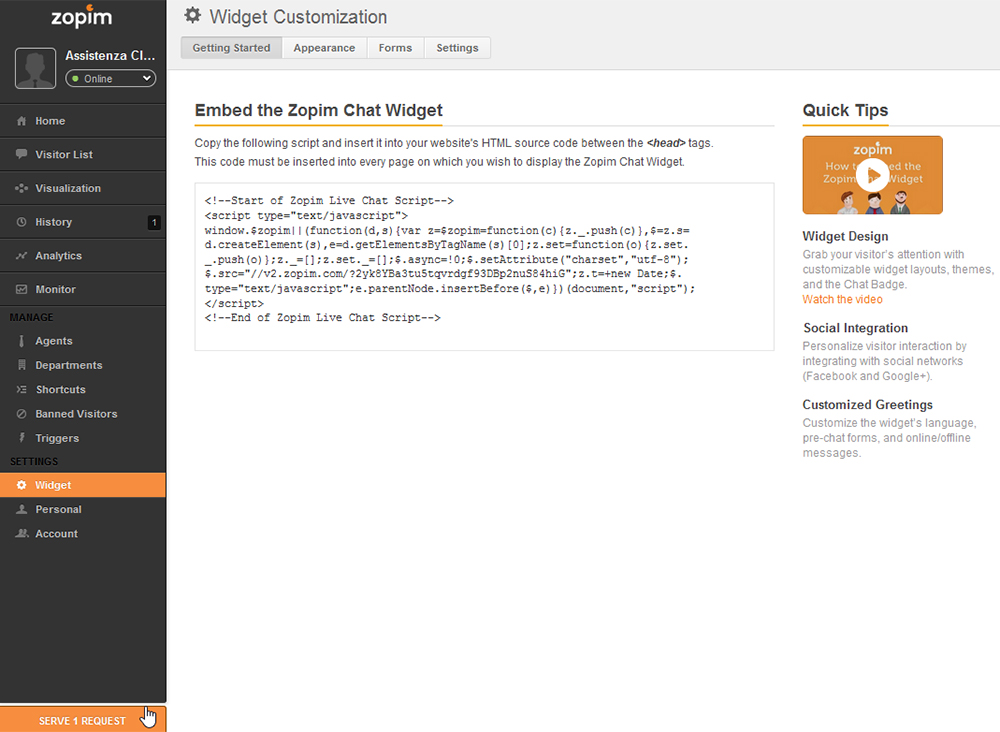Click the Home house icon in sidebar
The image size is (1000, 732).
[22, 121]
